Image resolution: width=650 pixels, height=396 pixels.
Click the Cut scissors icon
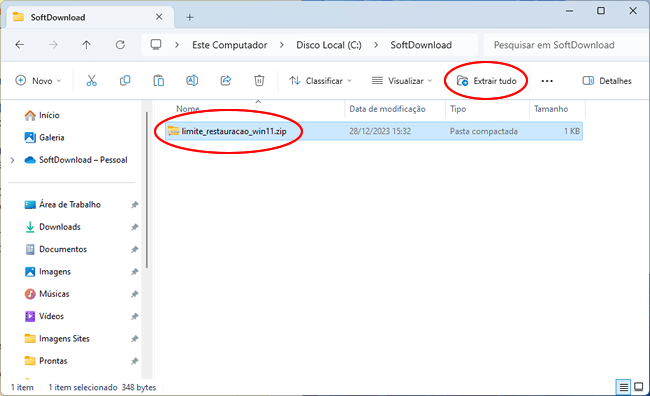91,80
